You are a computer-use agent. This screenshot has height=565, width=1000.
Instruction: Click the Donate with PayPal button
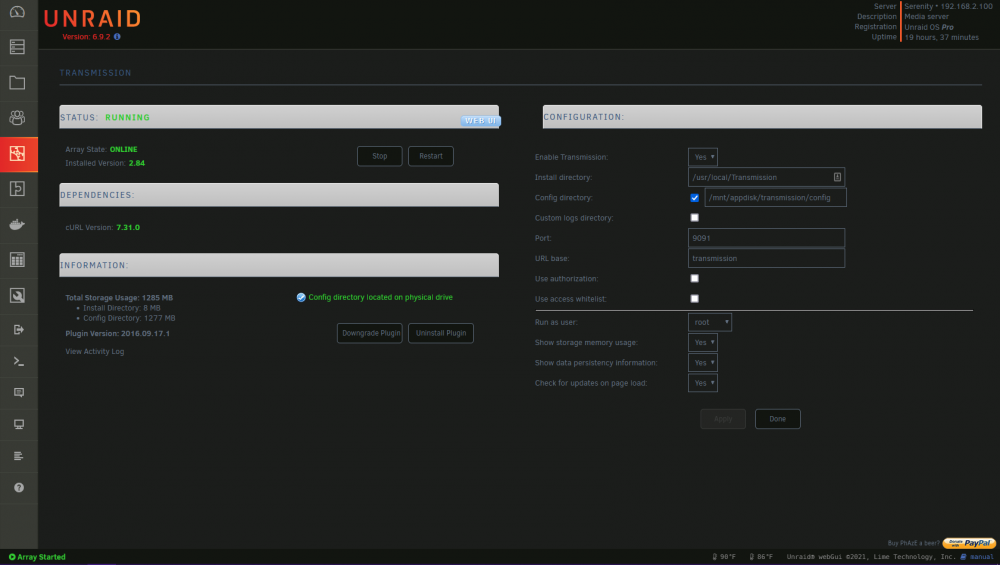point(969,543)
